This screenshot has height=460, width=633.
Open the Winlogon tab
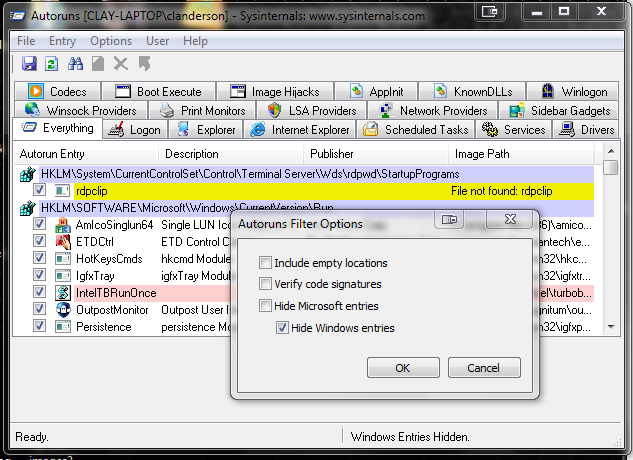coord(573,92)
